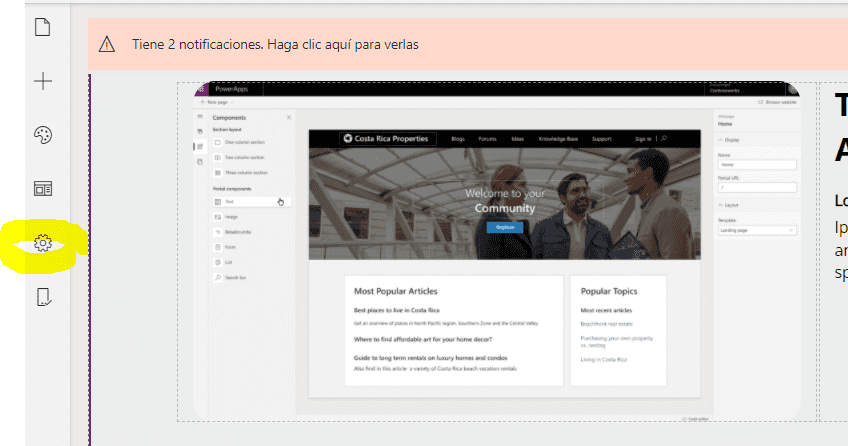Open the Themes palette icon
The height and width of the screenshot is (446, 848).
coord(43,135)
